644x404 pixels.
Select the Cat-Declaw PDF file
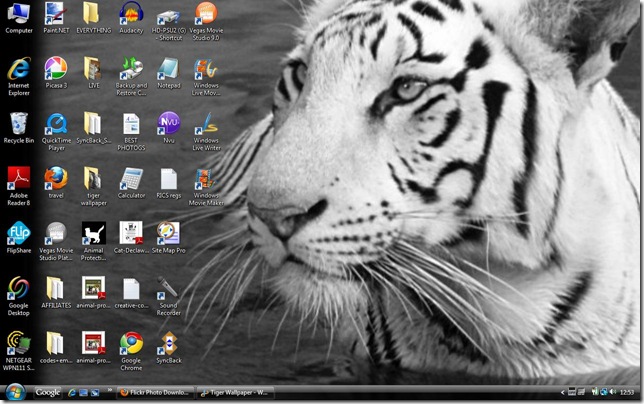(x=131, y=238)
